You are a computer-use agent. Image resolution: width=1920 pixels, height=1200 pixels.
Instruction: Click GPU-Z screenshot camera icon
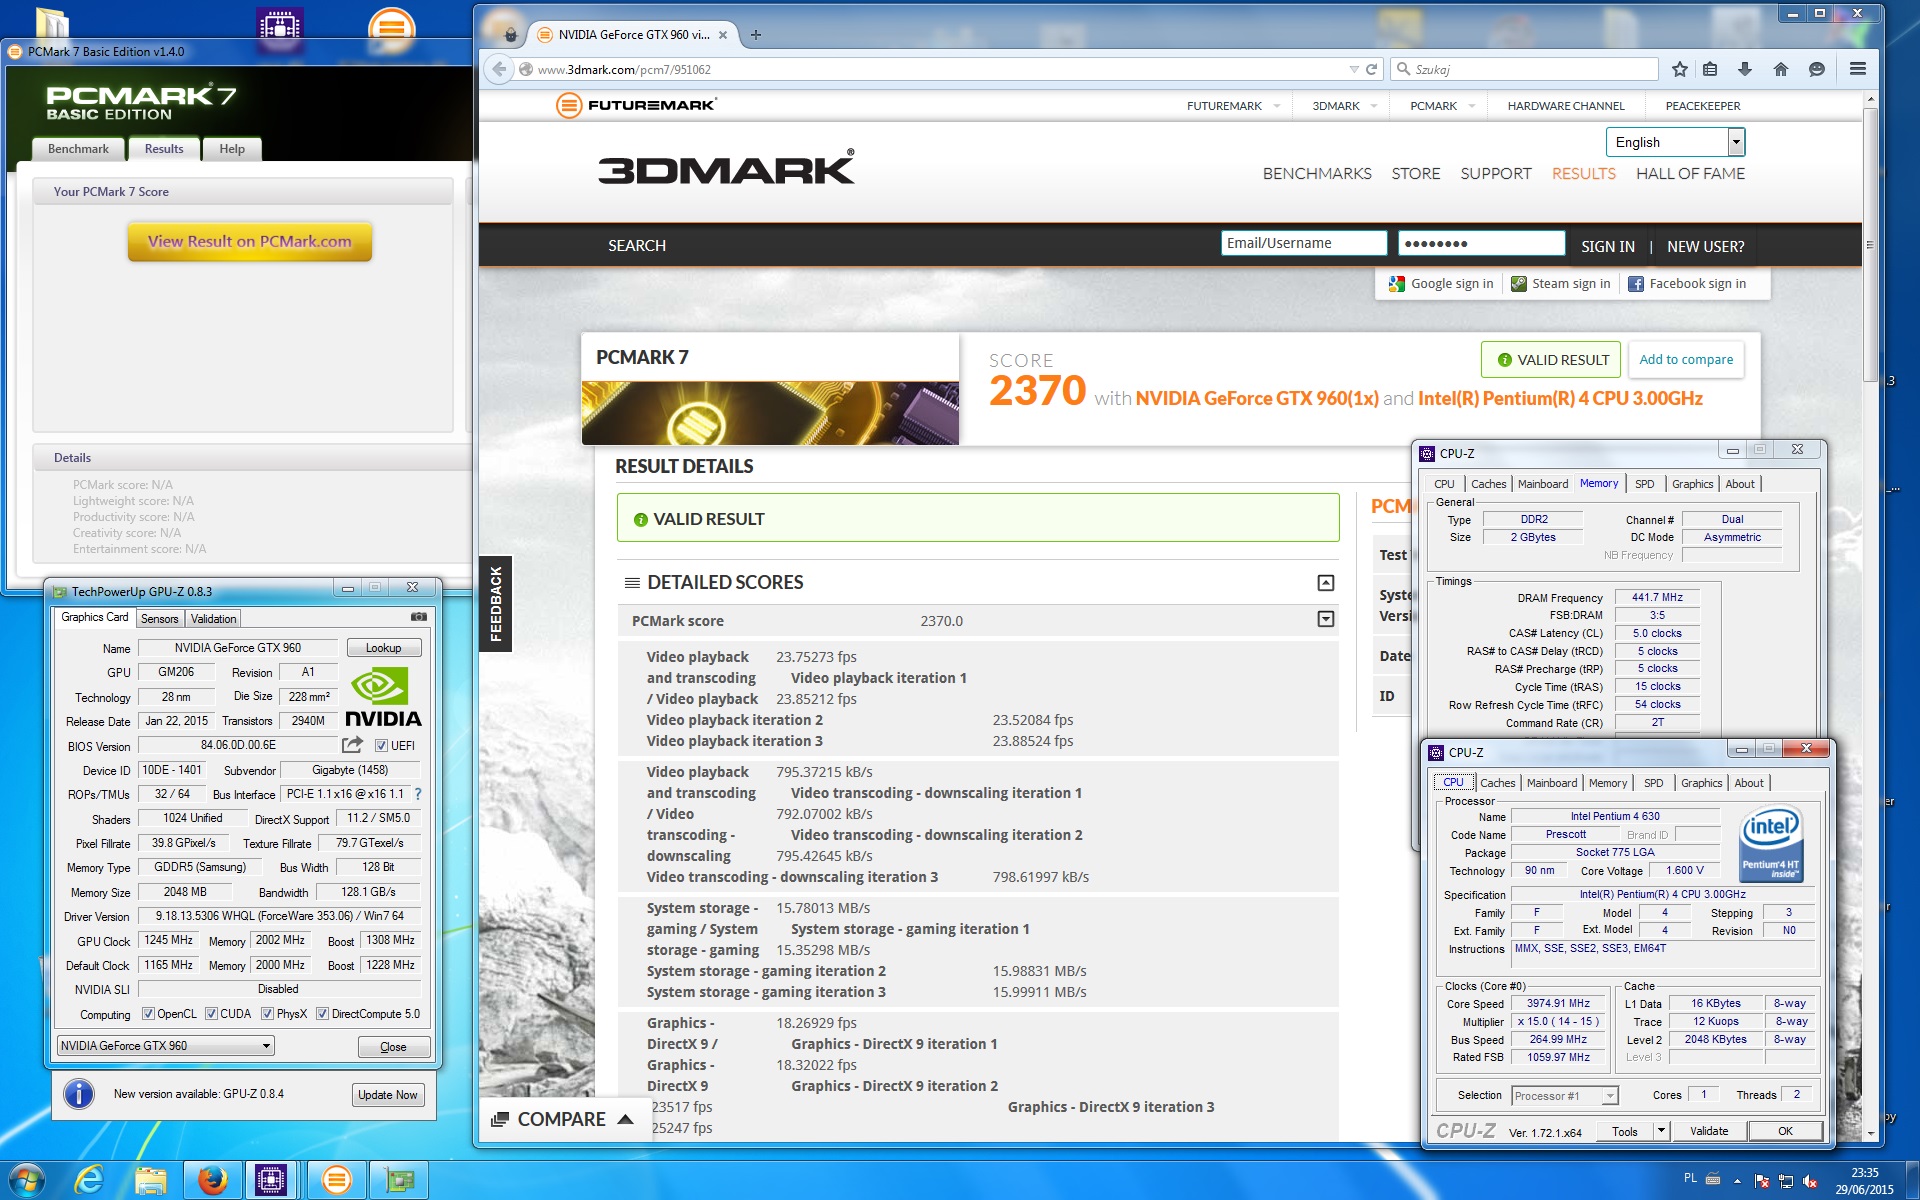pos(419,617)
